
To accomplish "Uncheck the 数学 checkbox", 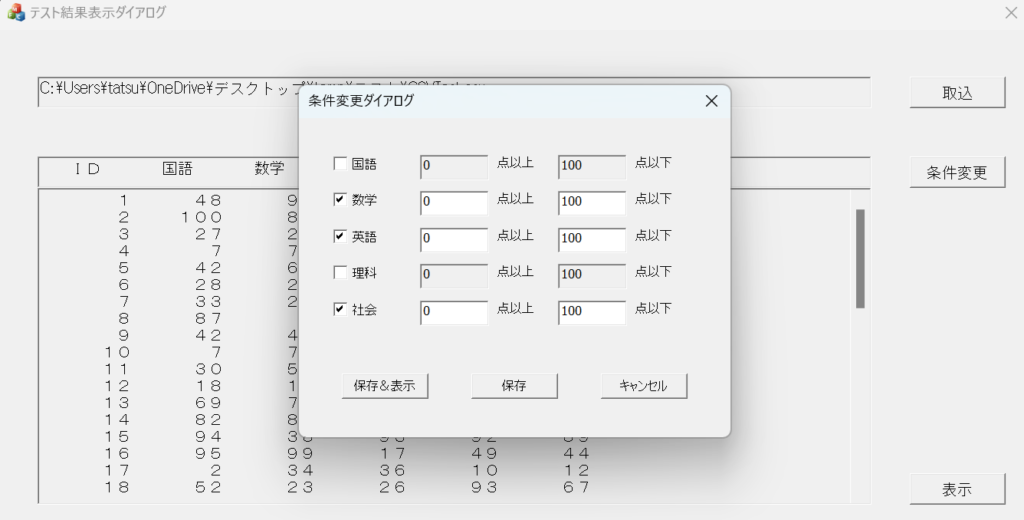I will 340,200.
